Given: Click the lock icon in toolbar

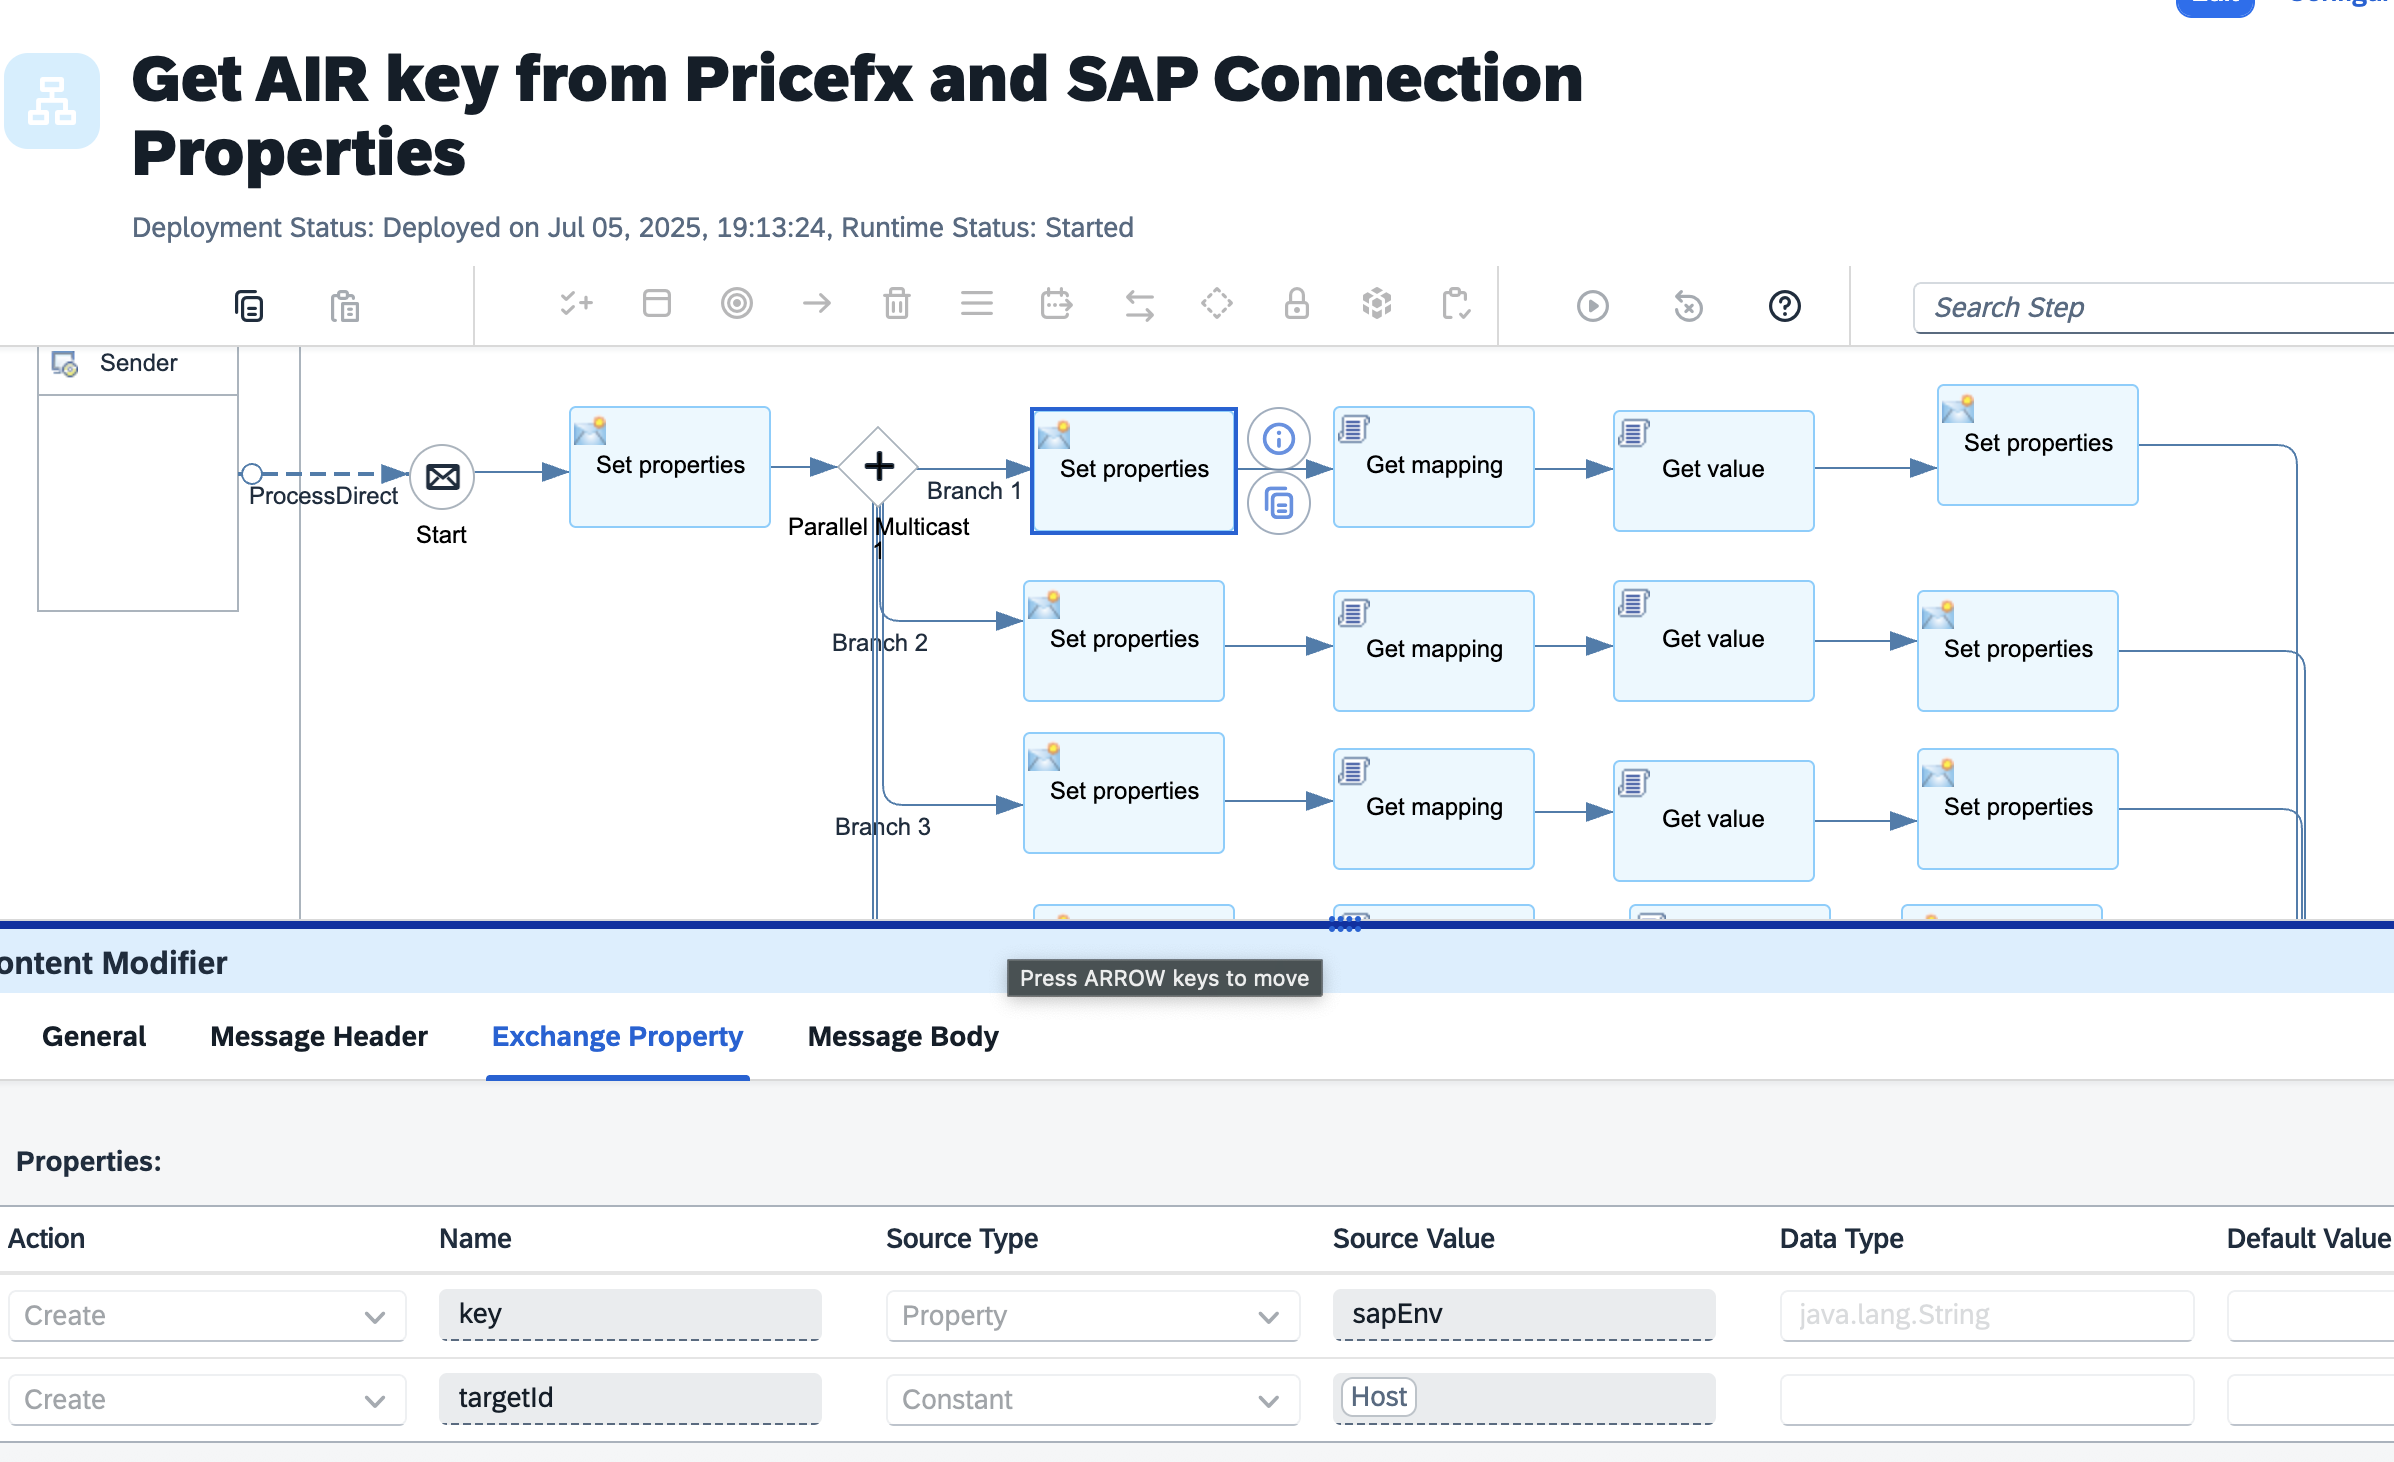Looking at the screenshot, I should [x=1296, y=303].
